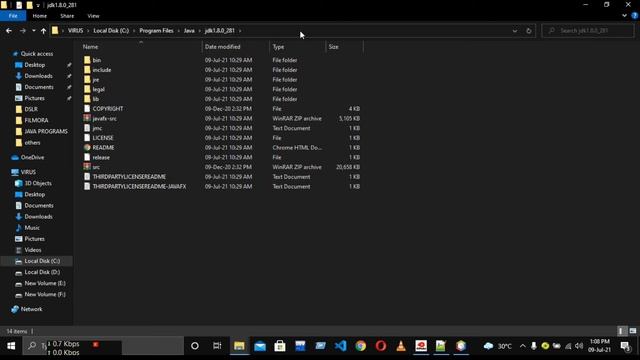Switch to large icons view in status bar
640x360 pixels.
(x=633, y=331)
